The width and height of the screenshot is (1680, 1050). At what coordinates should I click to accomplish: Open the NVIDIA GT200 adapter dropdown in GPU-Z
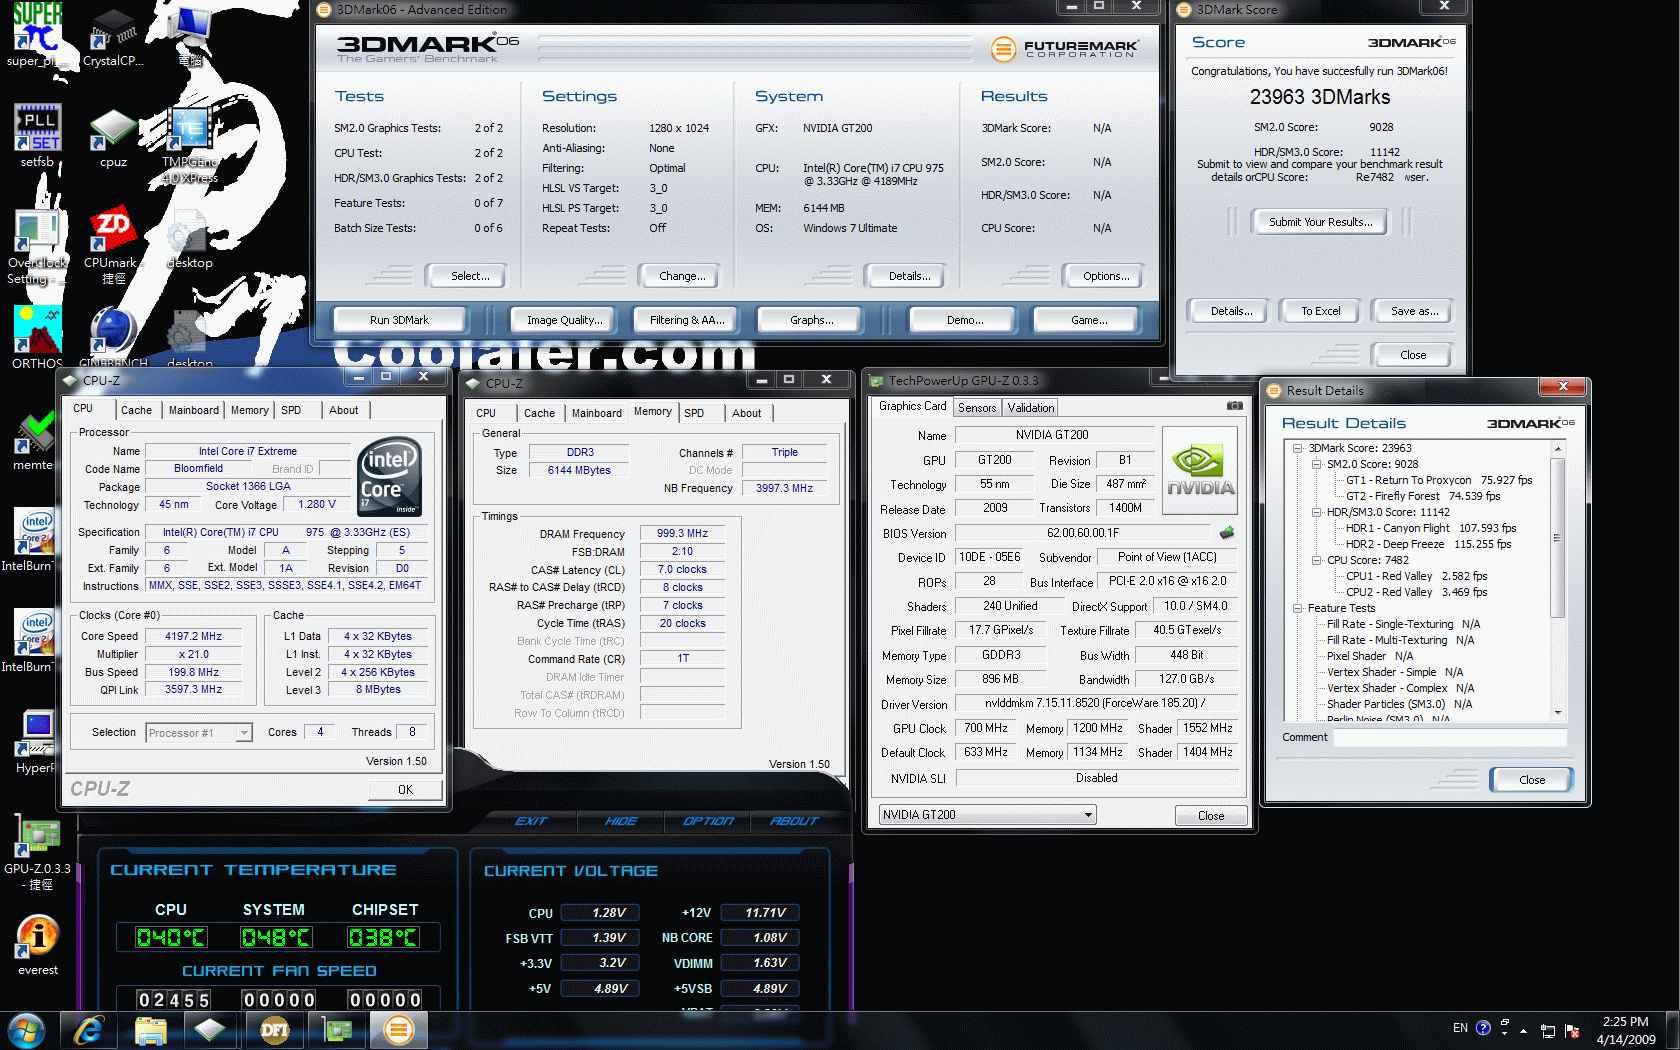987,815
